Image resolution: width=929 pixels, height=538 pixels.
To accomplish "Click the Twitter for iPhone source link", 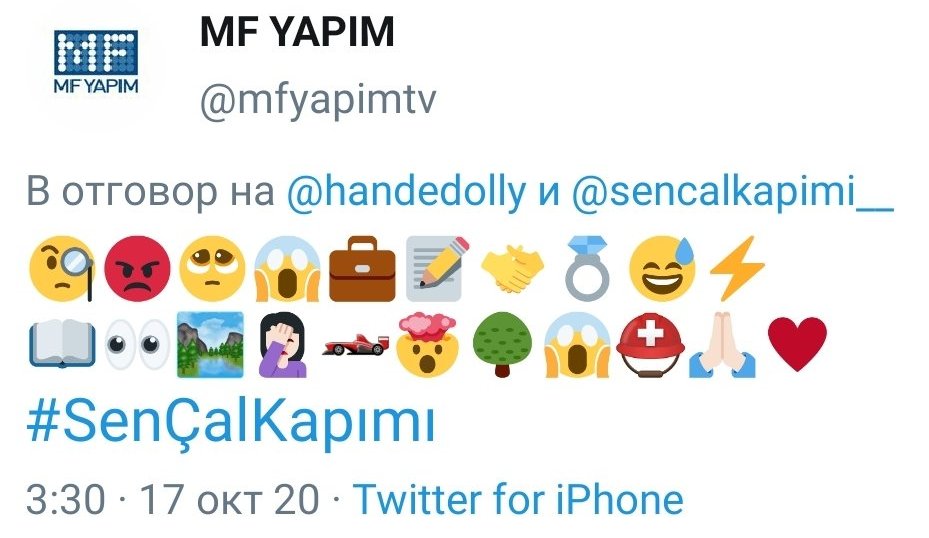I will 518,499.
